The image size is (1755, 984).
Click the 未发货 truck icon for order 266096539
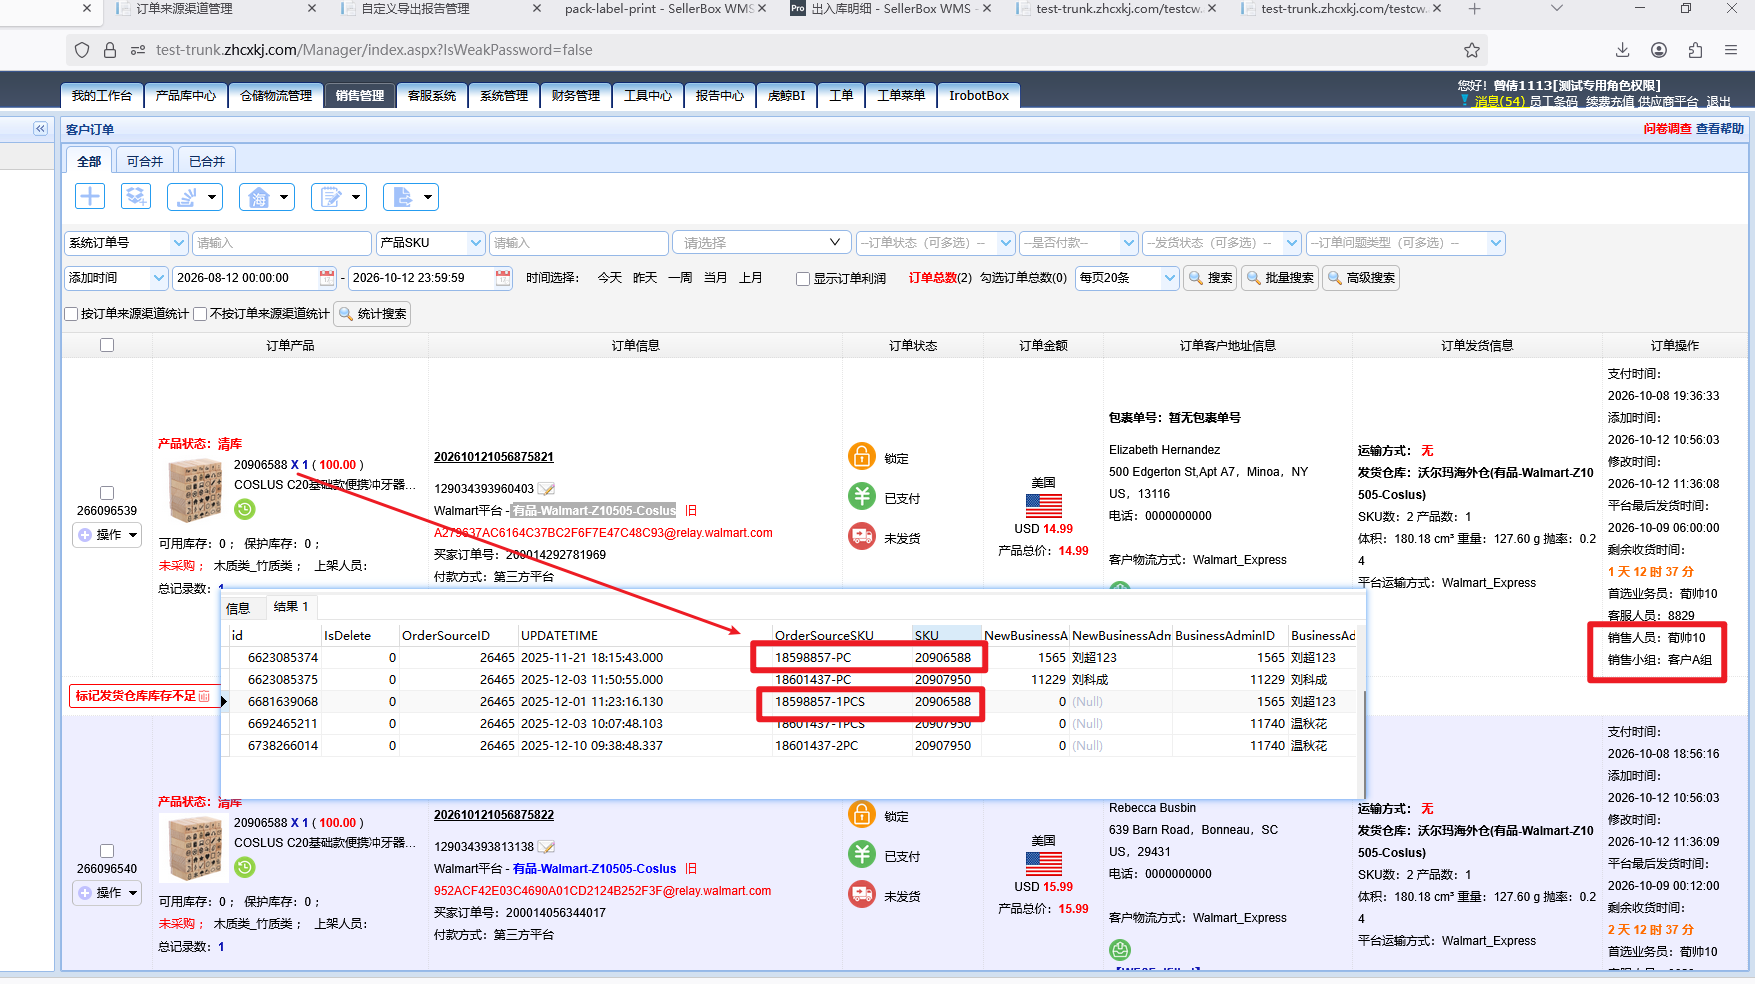[x=862, y=537]
